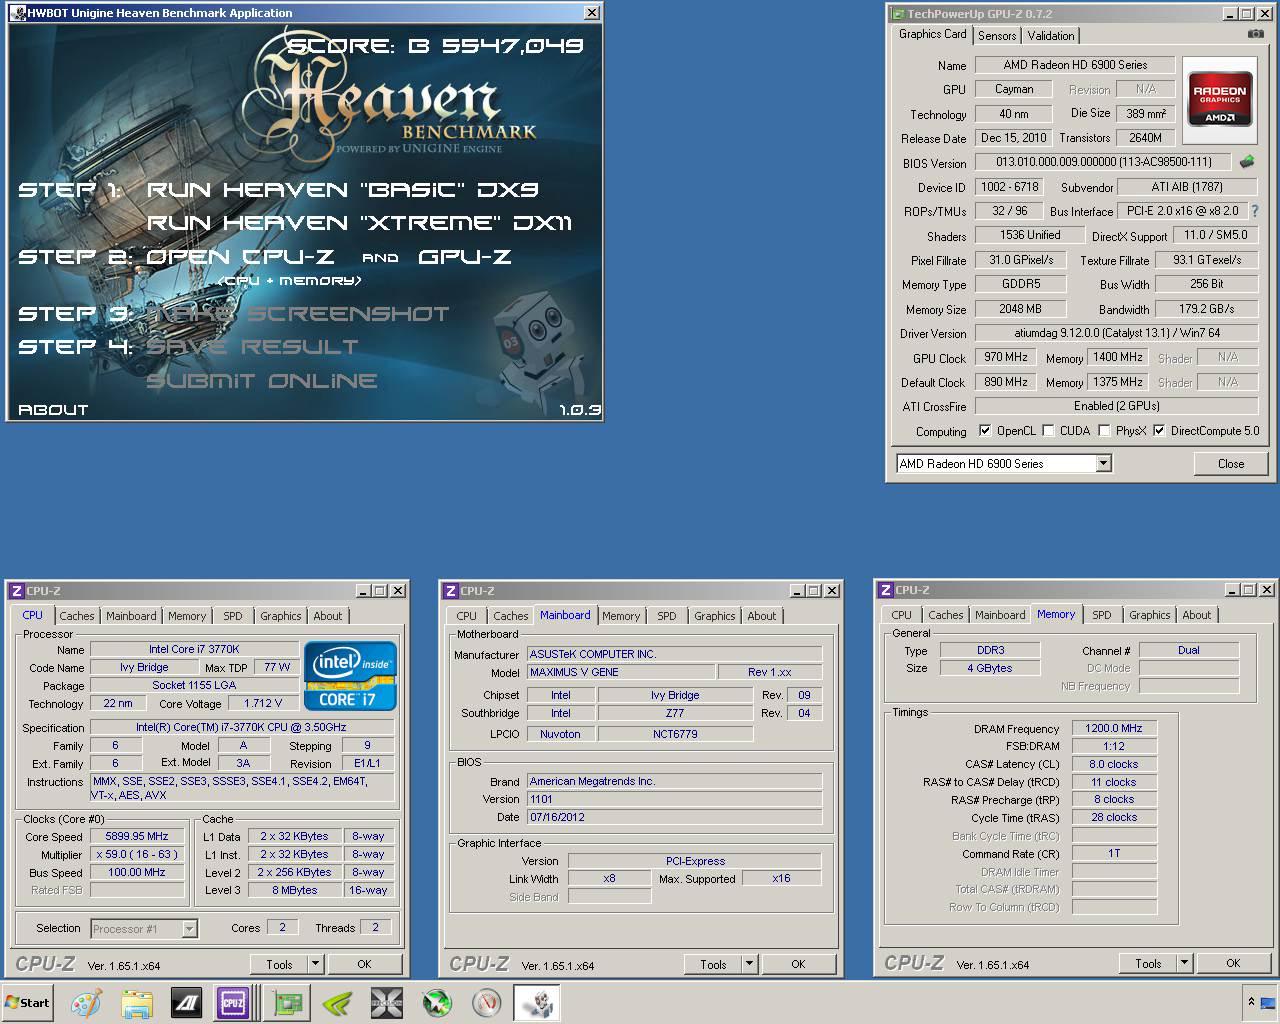Image resolution: width=1280 pixels, height=1024 pixels.
Task: Click the DRAM Frequency 1200.0 MHz value
Action: point(1114,728)
